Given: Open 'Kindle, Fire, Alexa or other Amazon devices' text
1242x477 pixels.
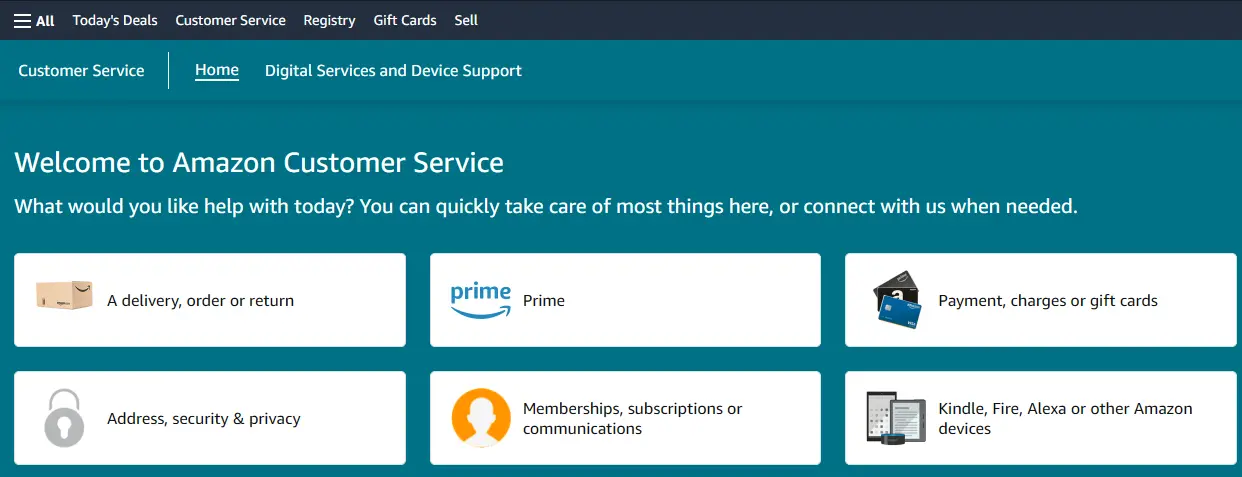Looking at the screenshot, I should 1065,418.
